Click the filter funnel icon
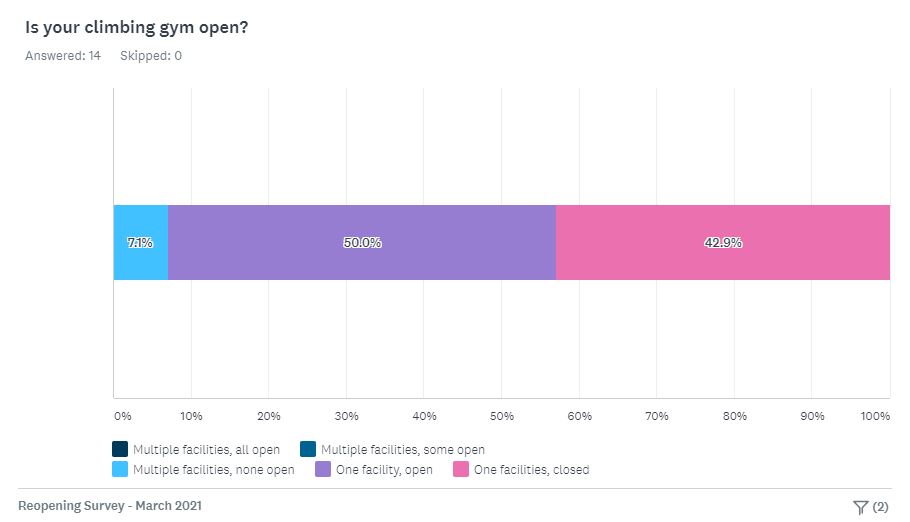Viewport: 910px width, 522px height. tap(860, 507)
